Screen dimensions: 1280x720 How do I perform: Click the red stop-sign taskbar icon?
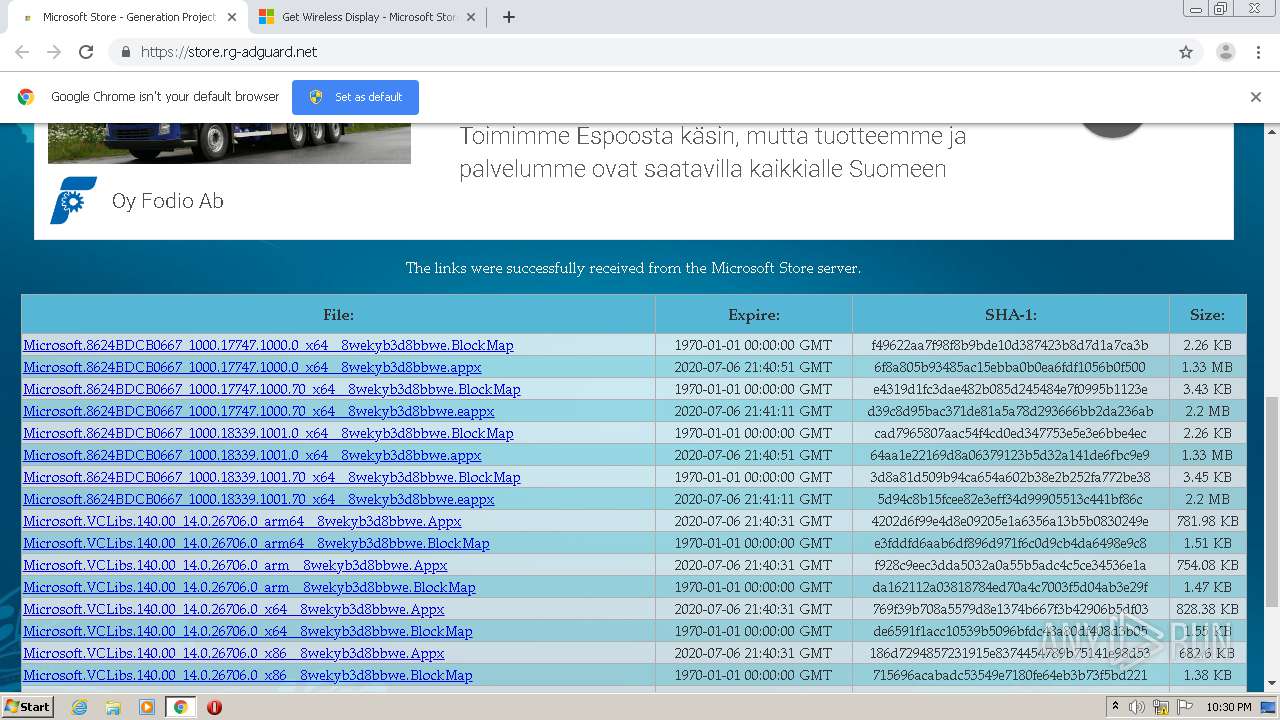pos(214,707)
